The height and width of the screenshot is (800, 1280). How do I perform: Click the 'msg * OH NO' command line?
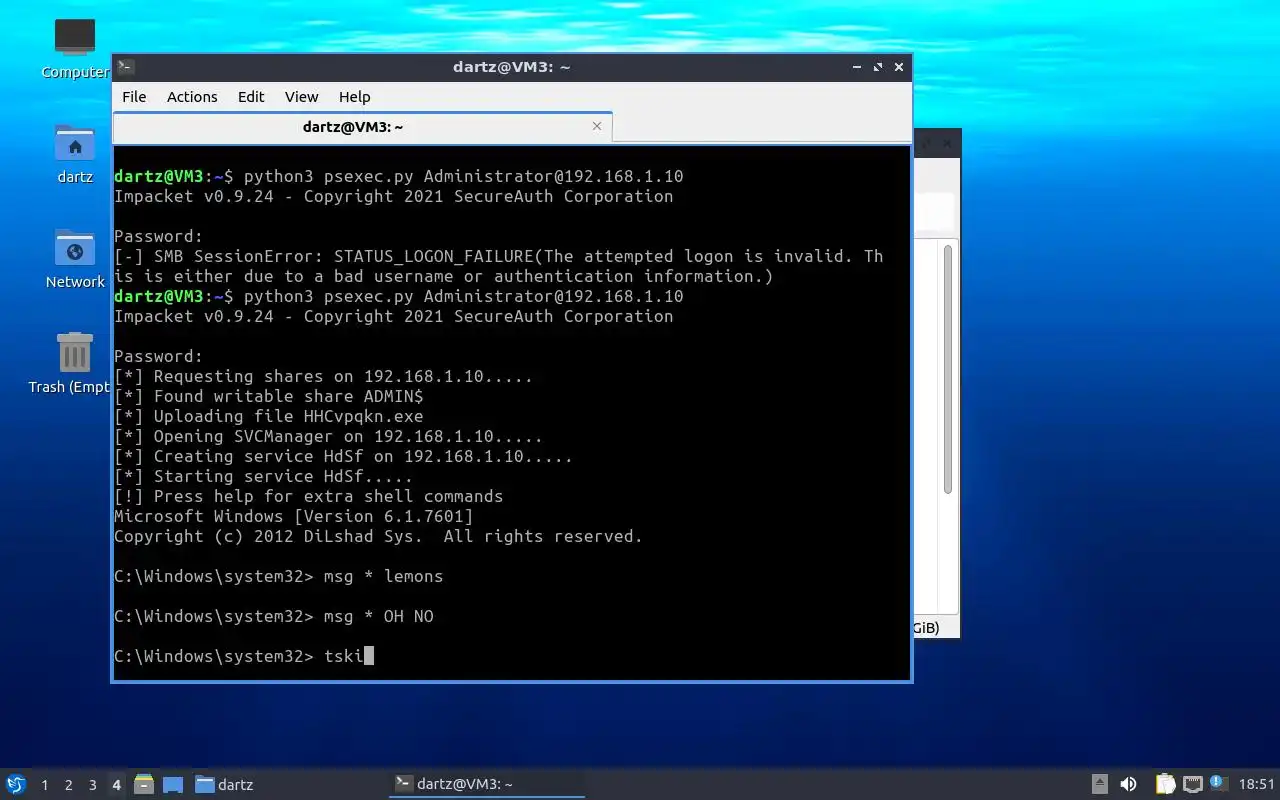pyautogui.click(x=274, y=617)
